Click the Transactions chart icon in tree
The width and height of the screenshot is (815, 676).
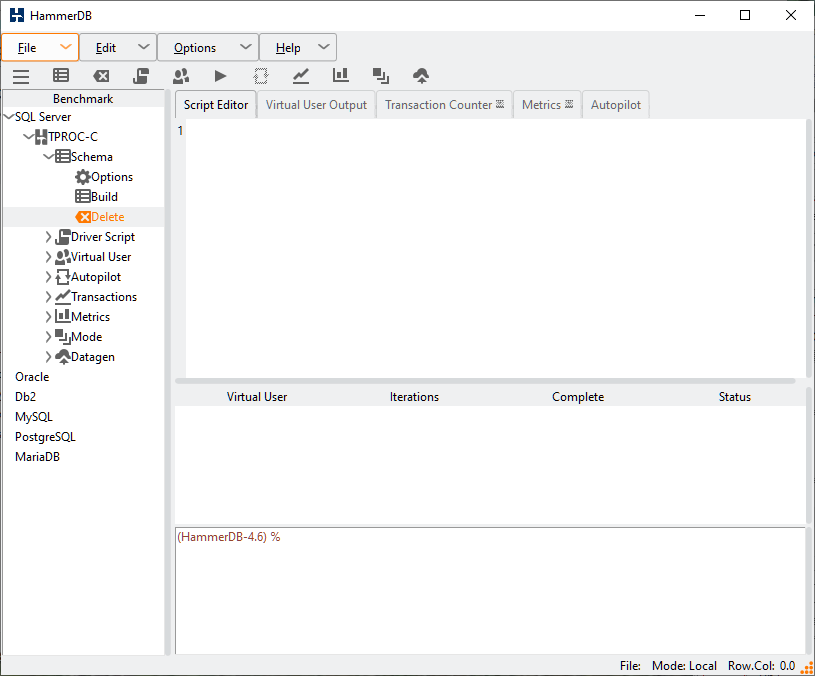pos(63,297)
